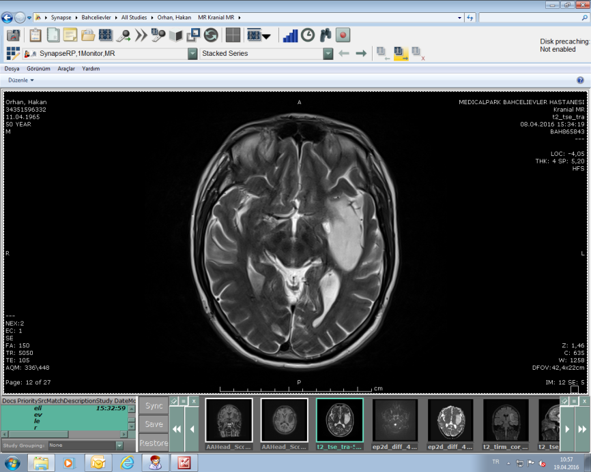Go to next thumbnail with single right arrow
The height and width of the screenshot is (472, 591).
coord(567,429)
